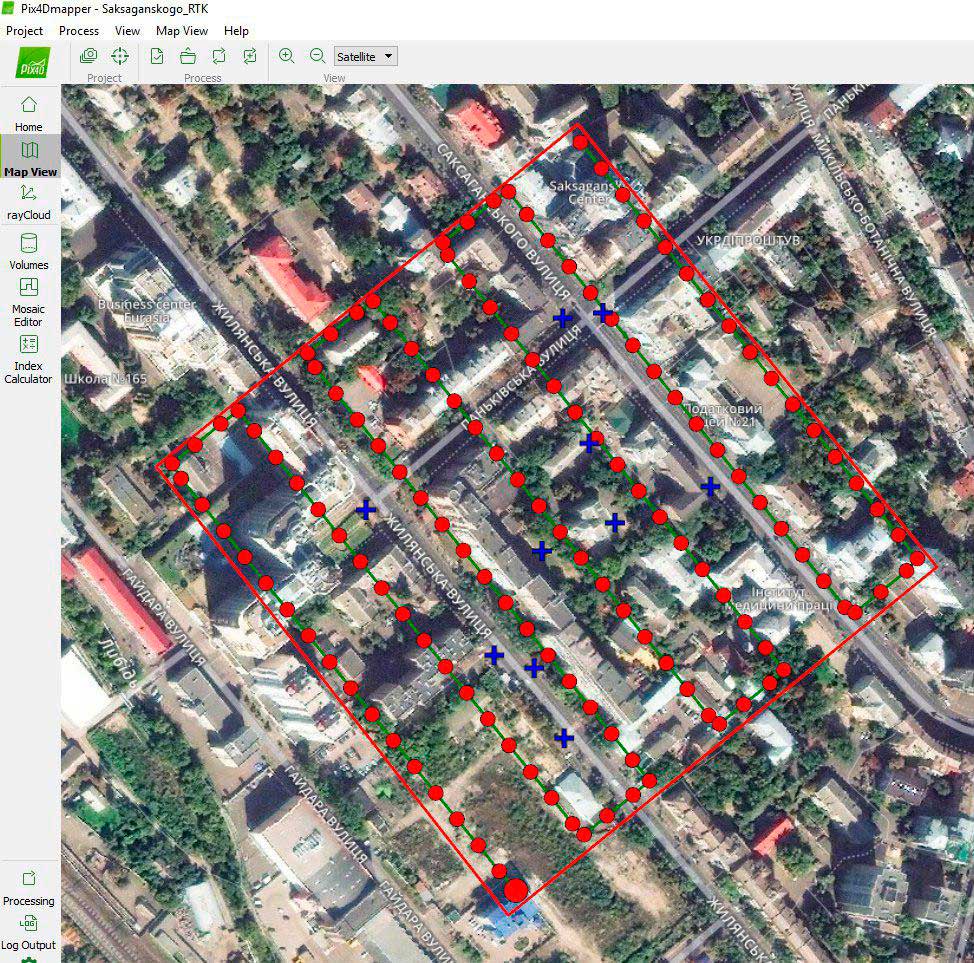The height and width of the screenshot is (963, 974).
Task: Open the Index Calculator view
Action: (29, 359)
